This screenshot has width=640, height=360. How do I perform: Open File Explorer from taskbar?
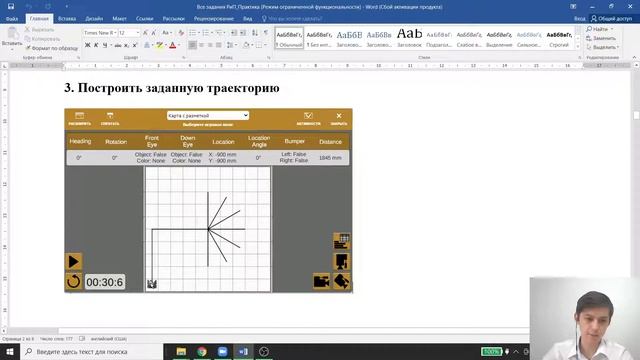click(181, 351)
